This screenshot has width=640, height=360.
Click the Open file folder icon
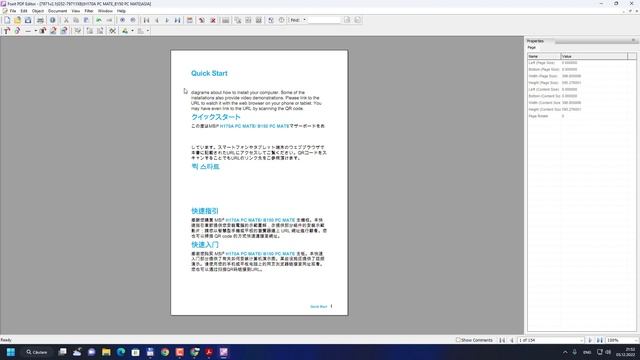pos(17,20)
